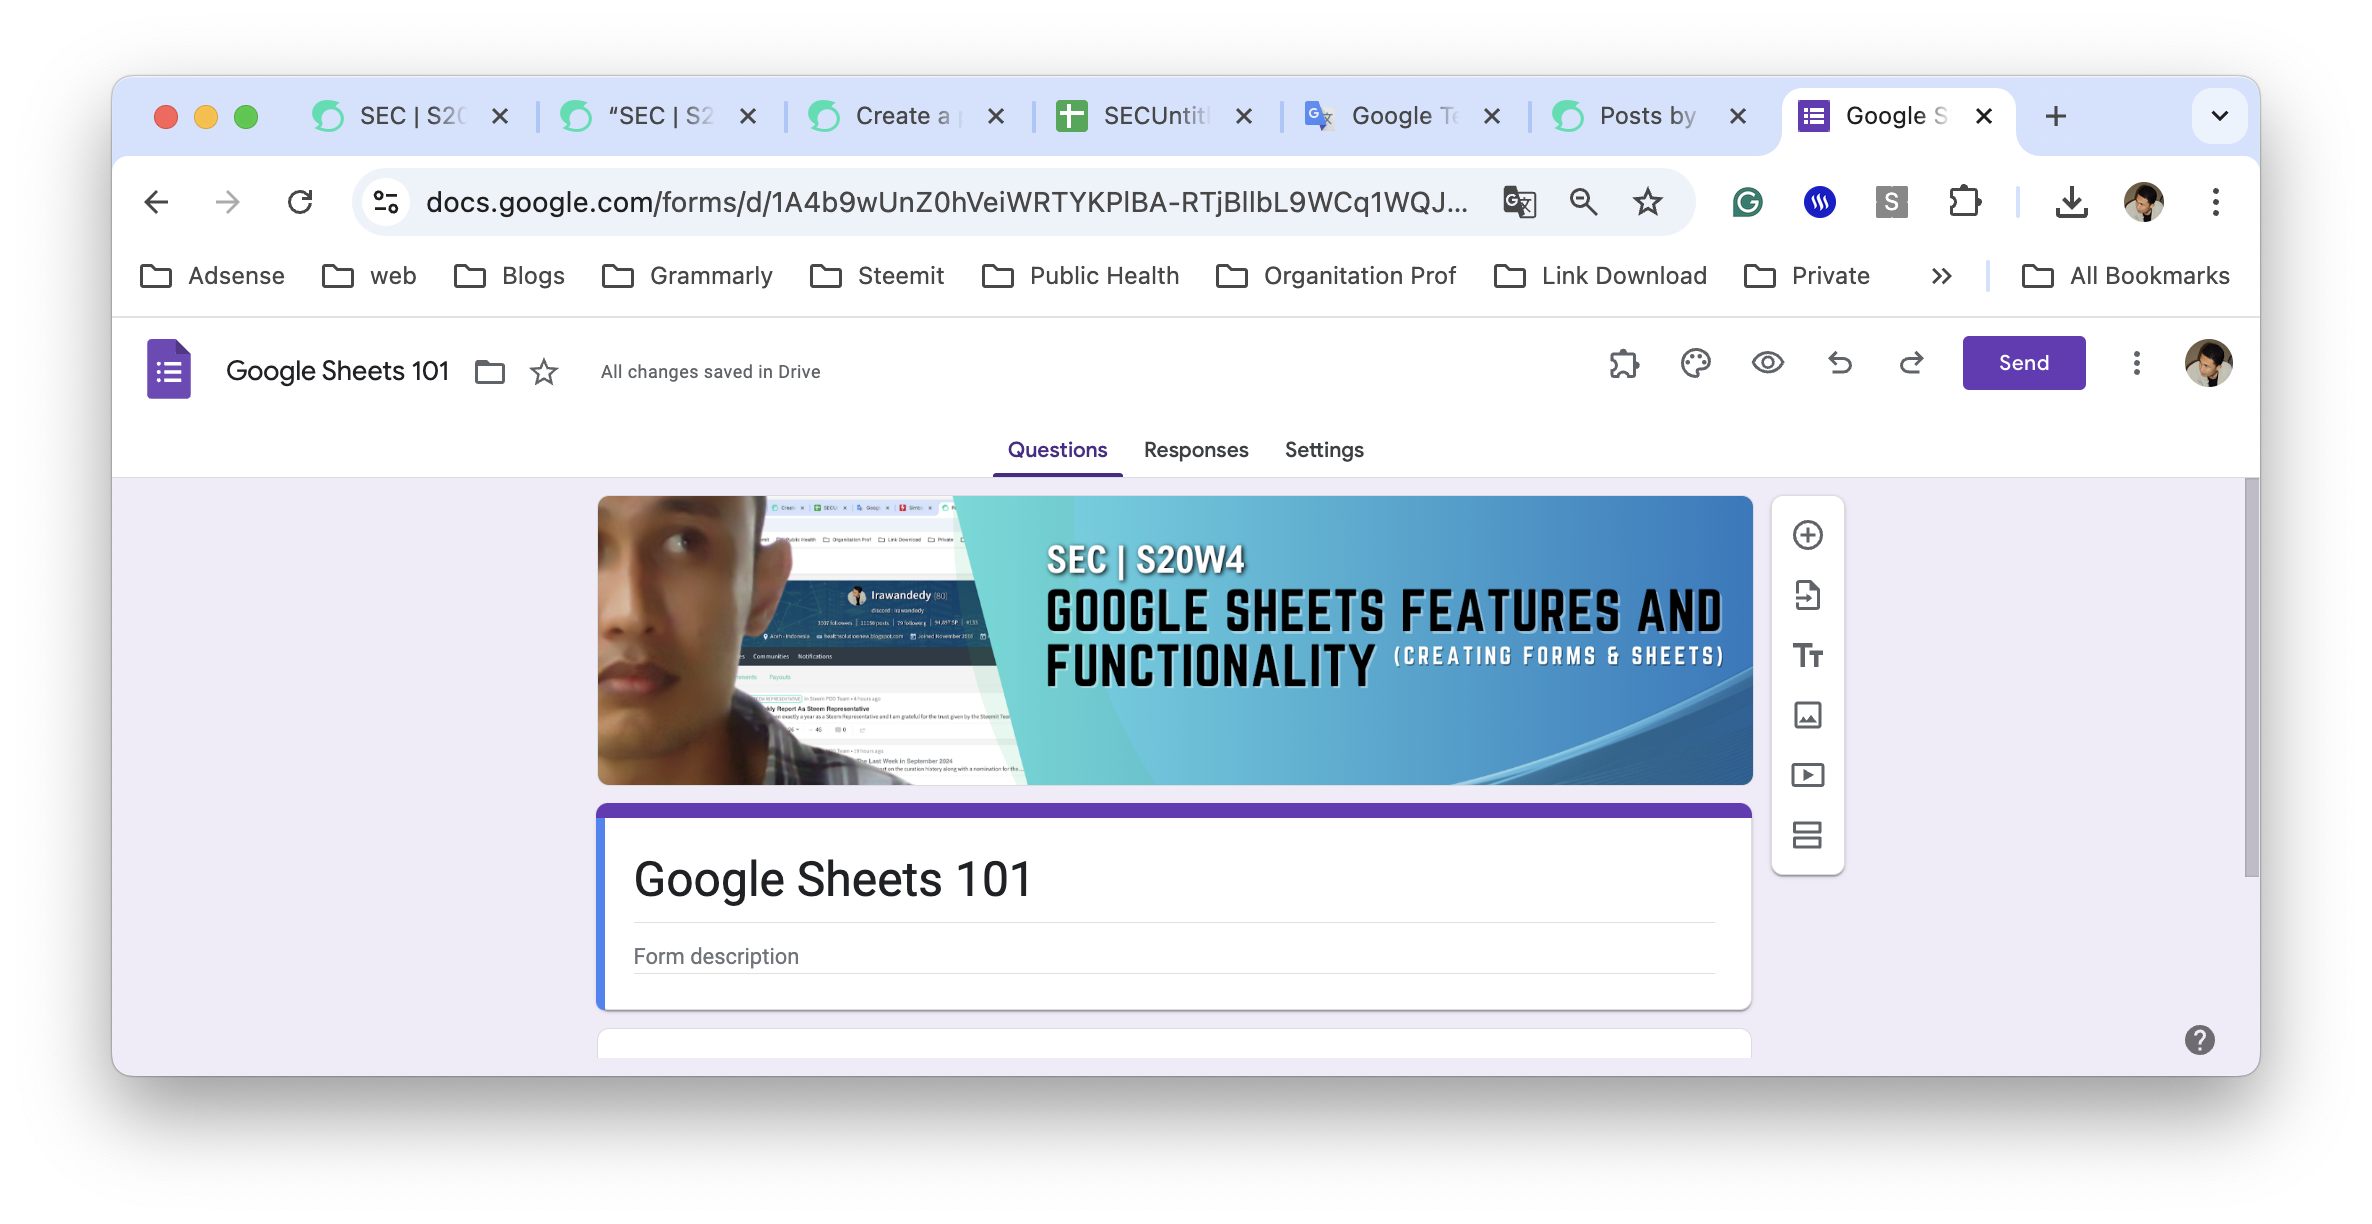The image size is (2372, 1224).
Task: Click the Import questions icon
Action: coord(1807,595)
